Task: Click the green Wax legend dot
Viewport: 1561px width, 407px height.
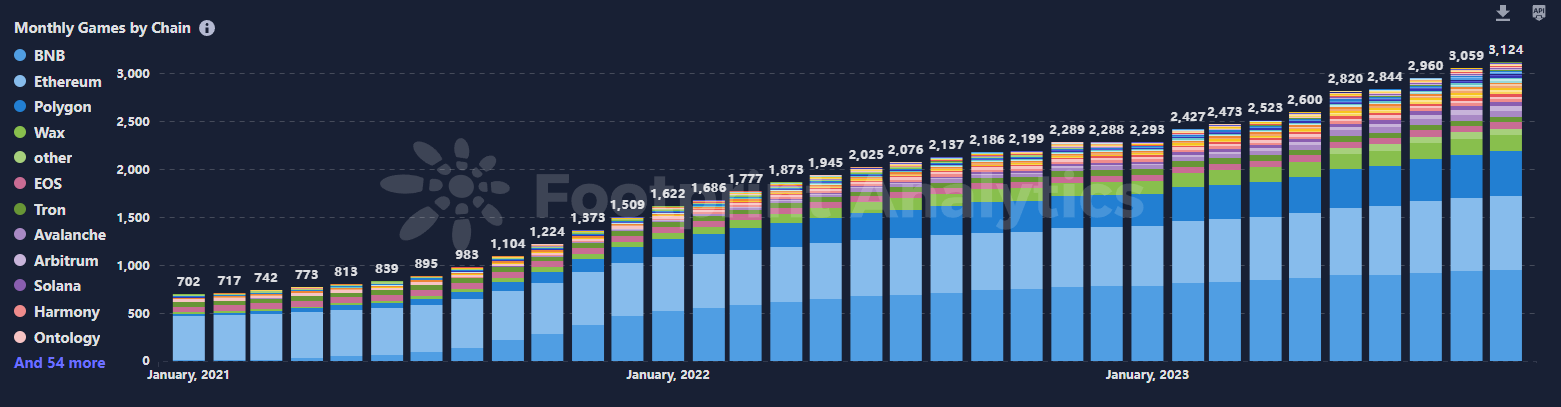Action: (20, 132)
